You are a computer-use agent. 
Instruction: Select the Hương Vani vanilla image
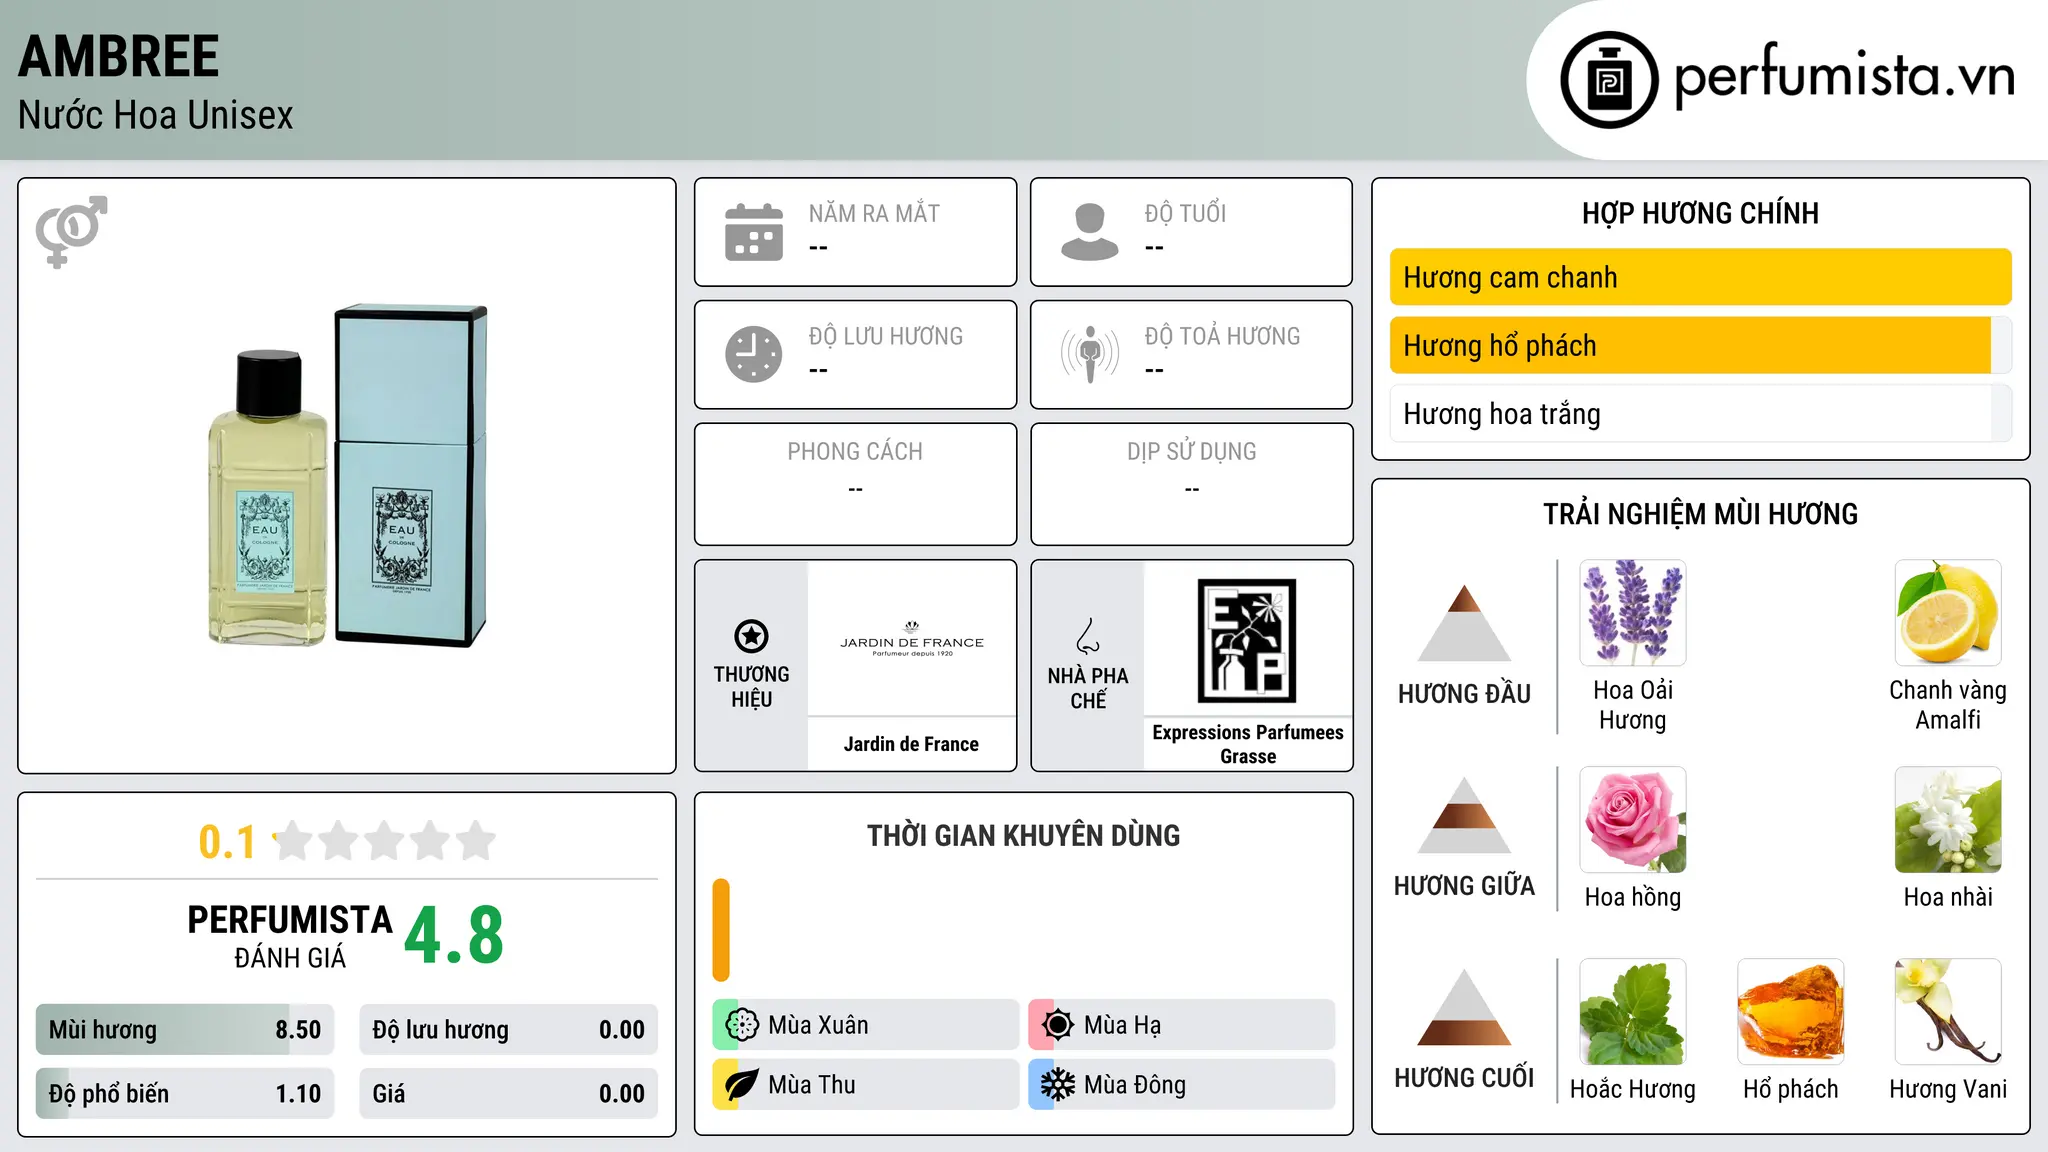coord(1948,1012)
